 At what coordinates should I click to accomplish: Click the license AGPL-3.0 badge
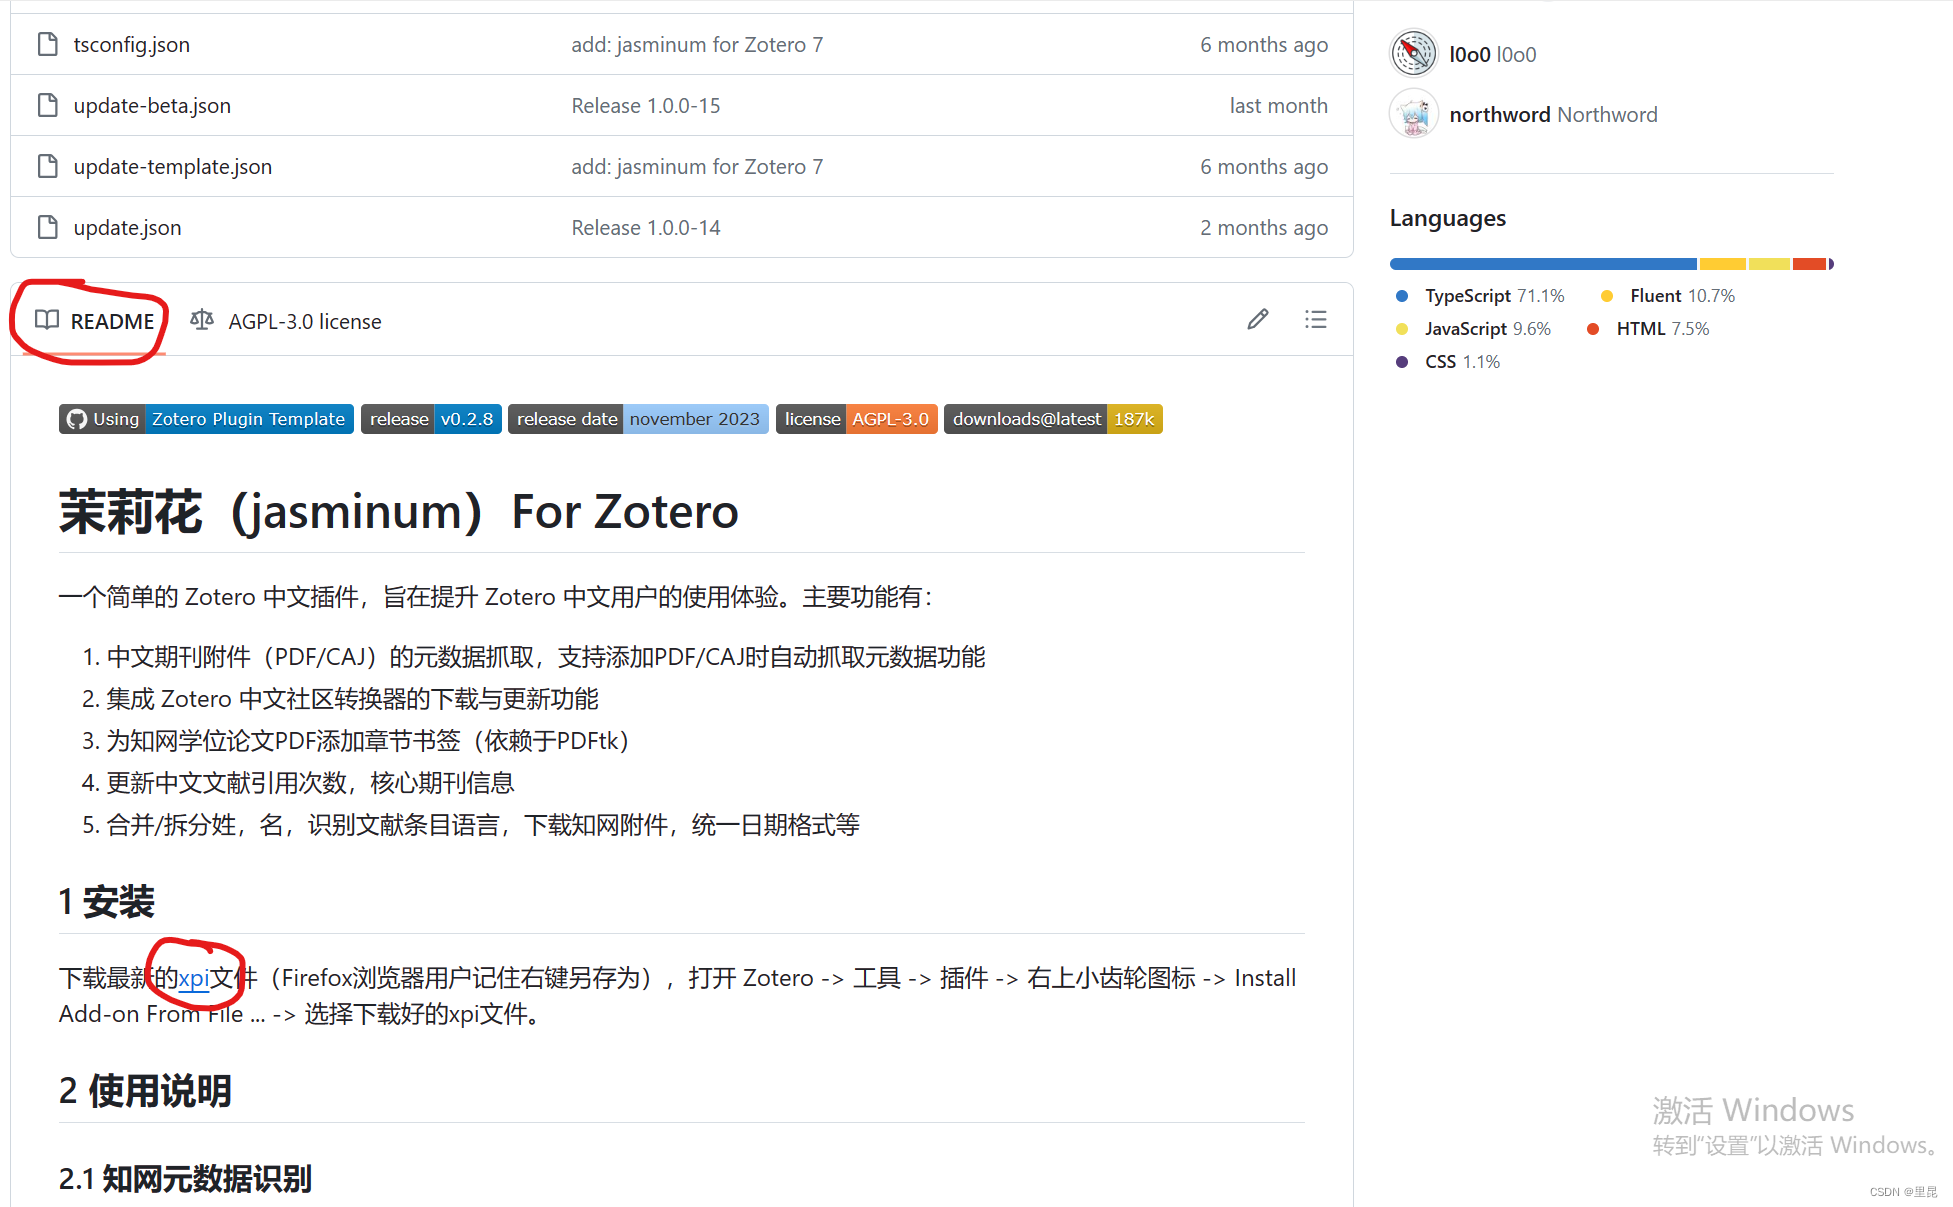857,419
